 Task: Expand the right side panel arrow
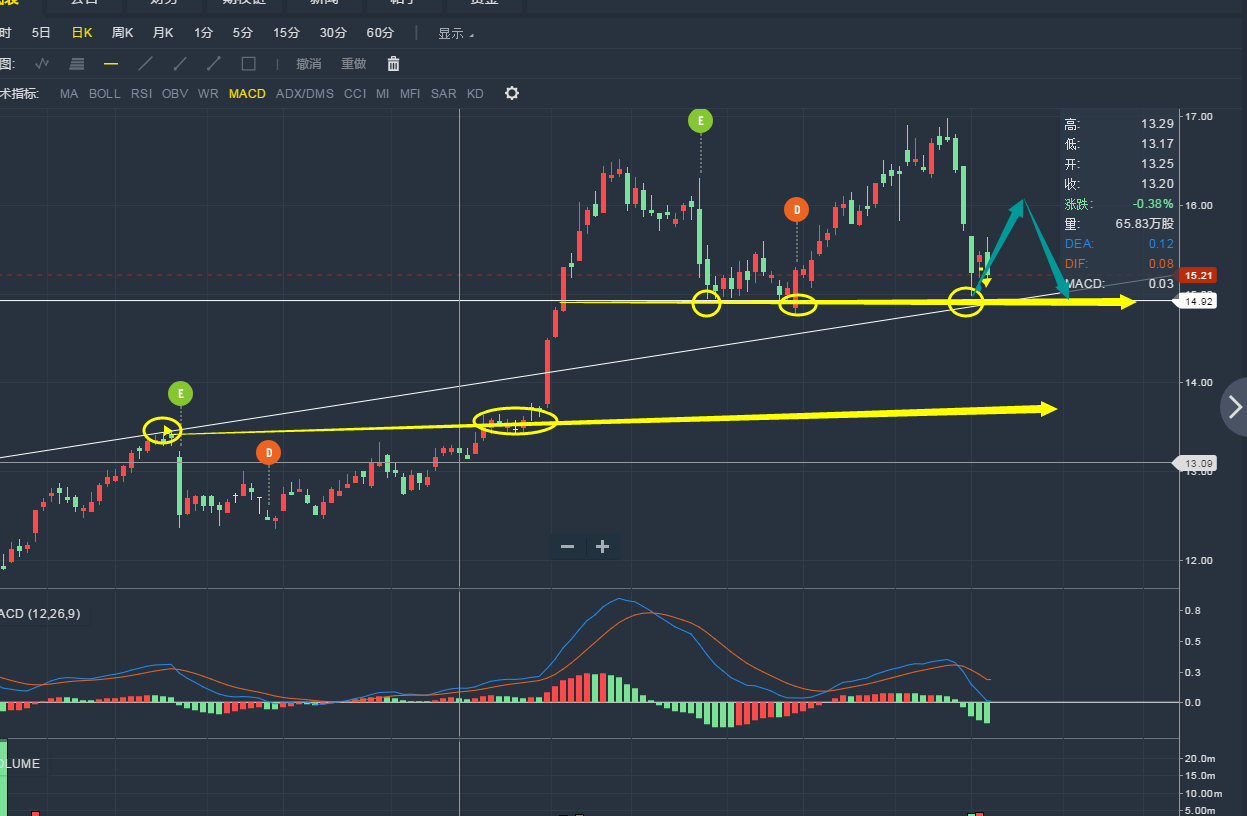(x=1235, y=407)
